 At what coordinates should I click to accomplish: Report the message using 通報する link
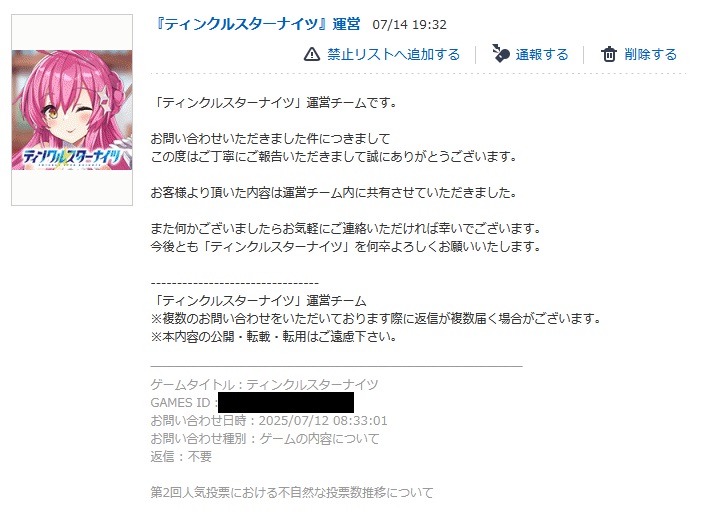[x=542, y=54]
